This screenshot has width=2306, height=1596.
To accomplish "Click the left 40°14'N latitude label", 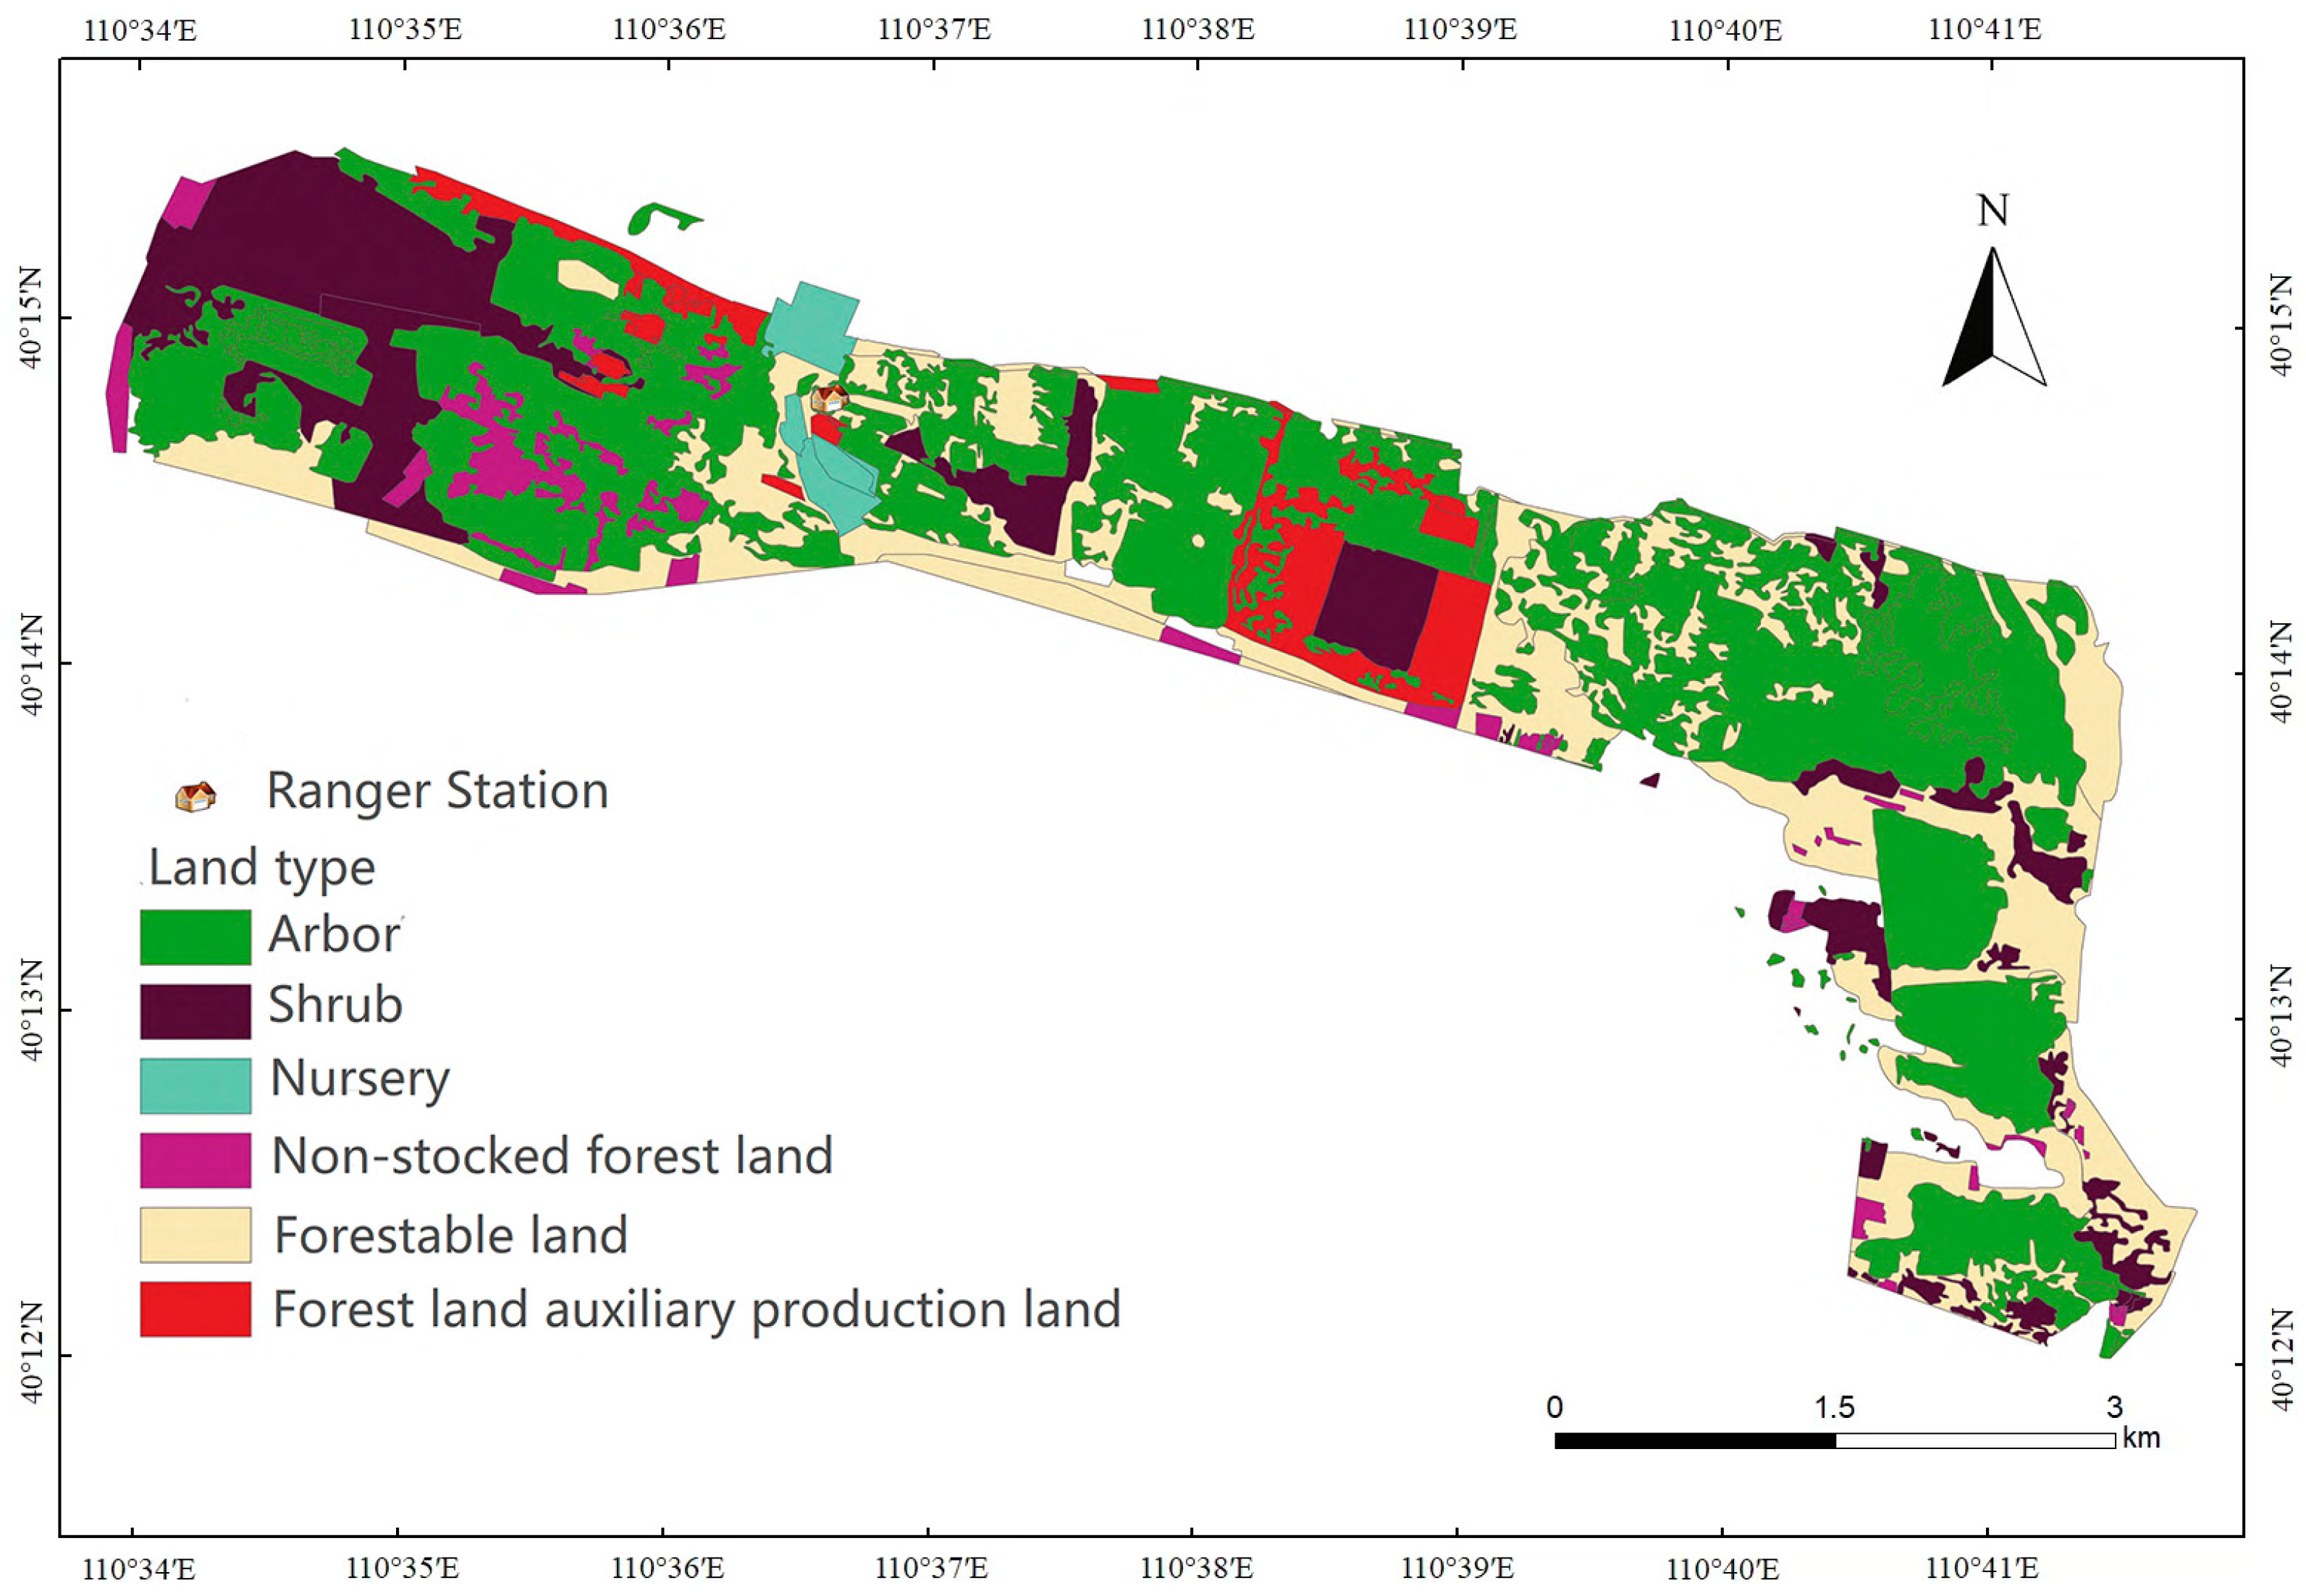I will (x=32, y=665).
